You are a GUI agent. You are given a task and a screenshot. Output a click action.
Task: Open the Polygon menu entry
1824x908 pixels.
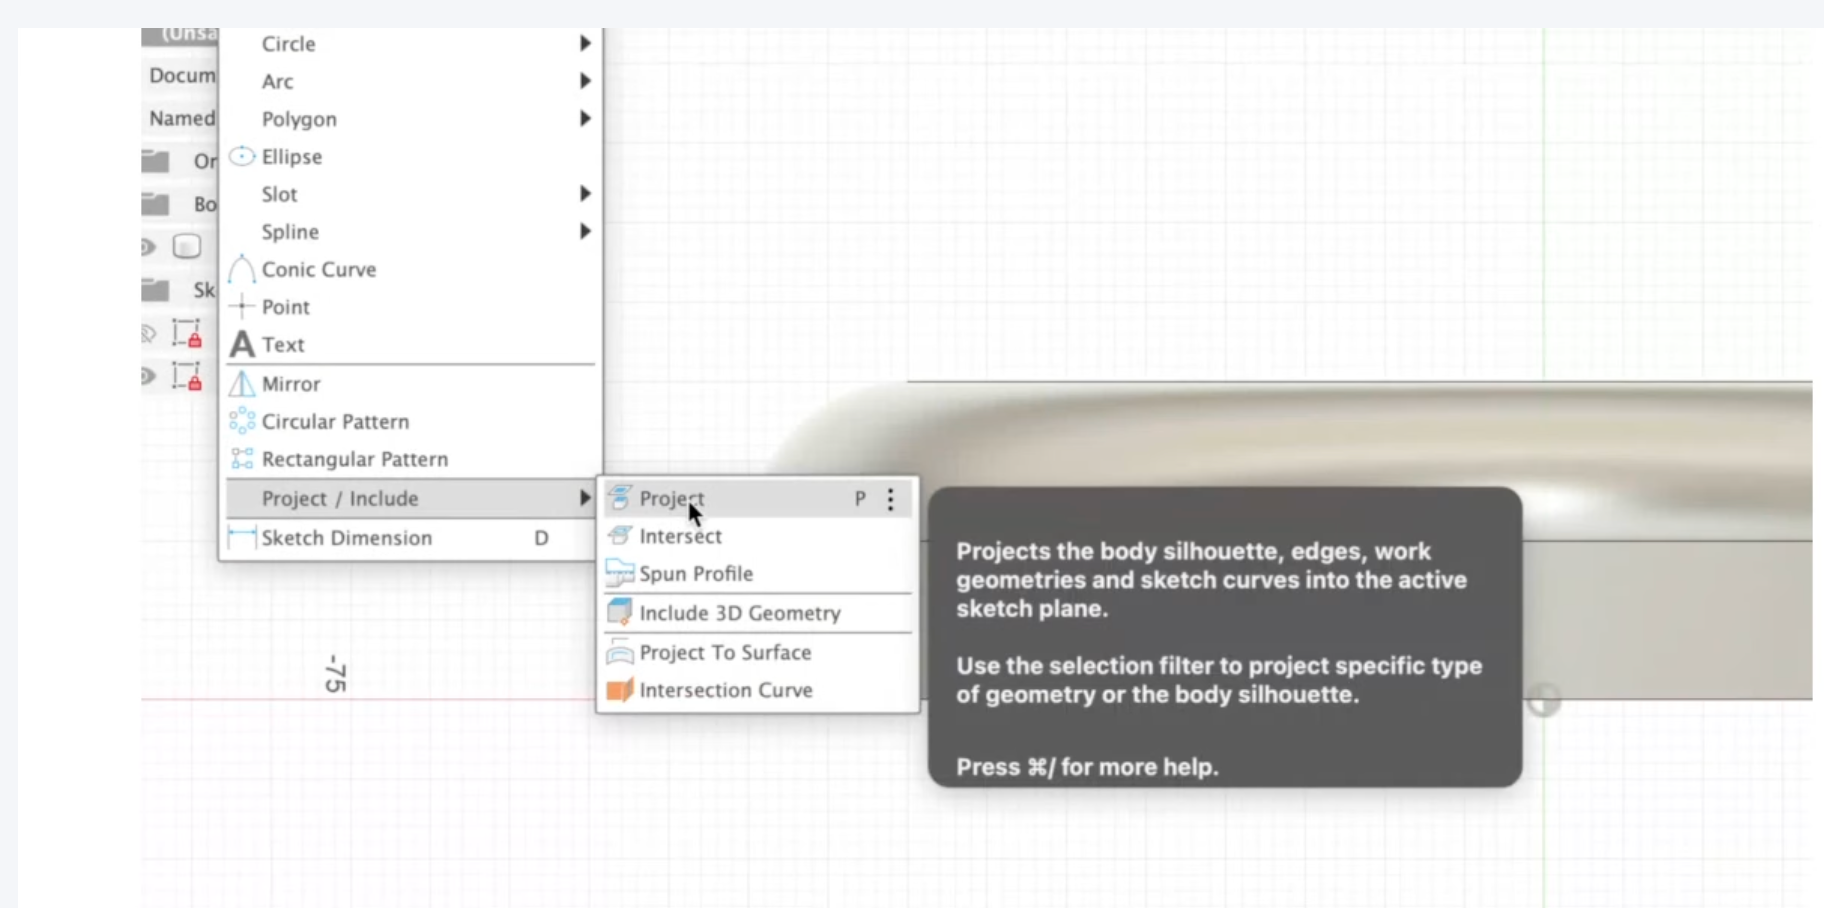click(x=411, y=119)
